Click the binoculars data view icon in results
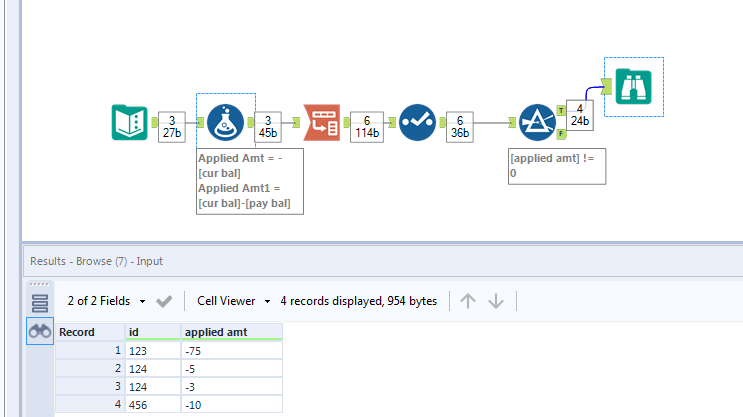Viewport: 743px width, 417px height. click(40, 331)
